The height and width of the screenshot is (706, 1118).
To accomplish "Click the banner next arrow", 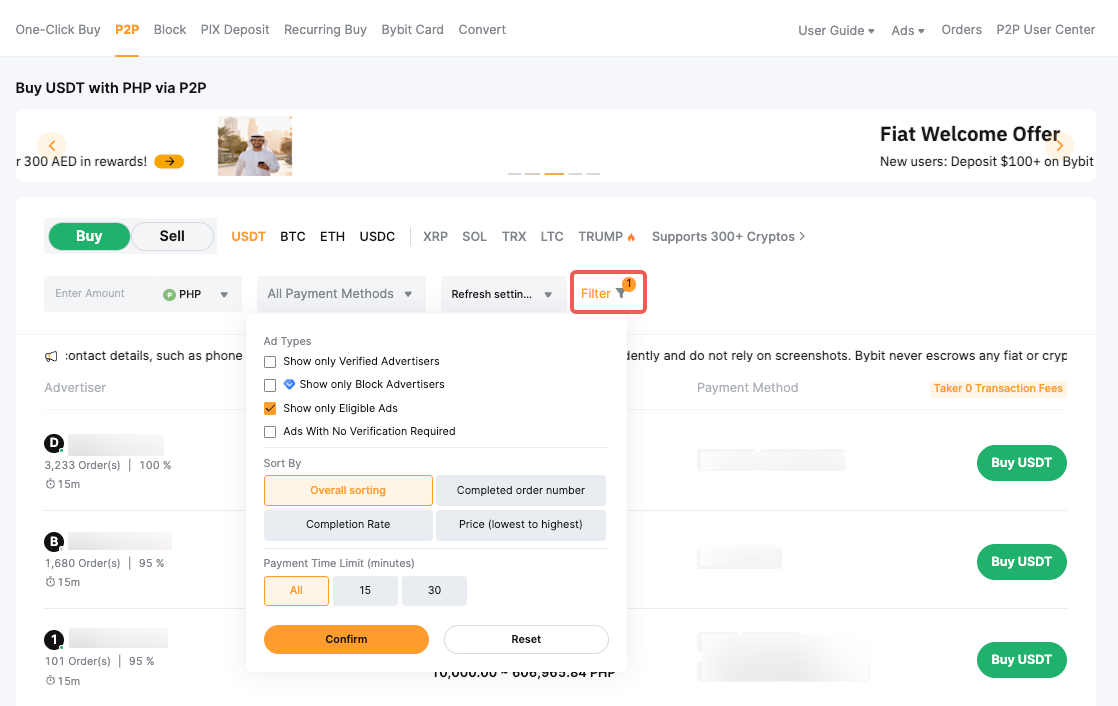I will [1059, 145].
